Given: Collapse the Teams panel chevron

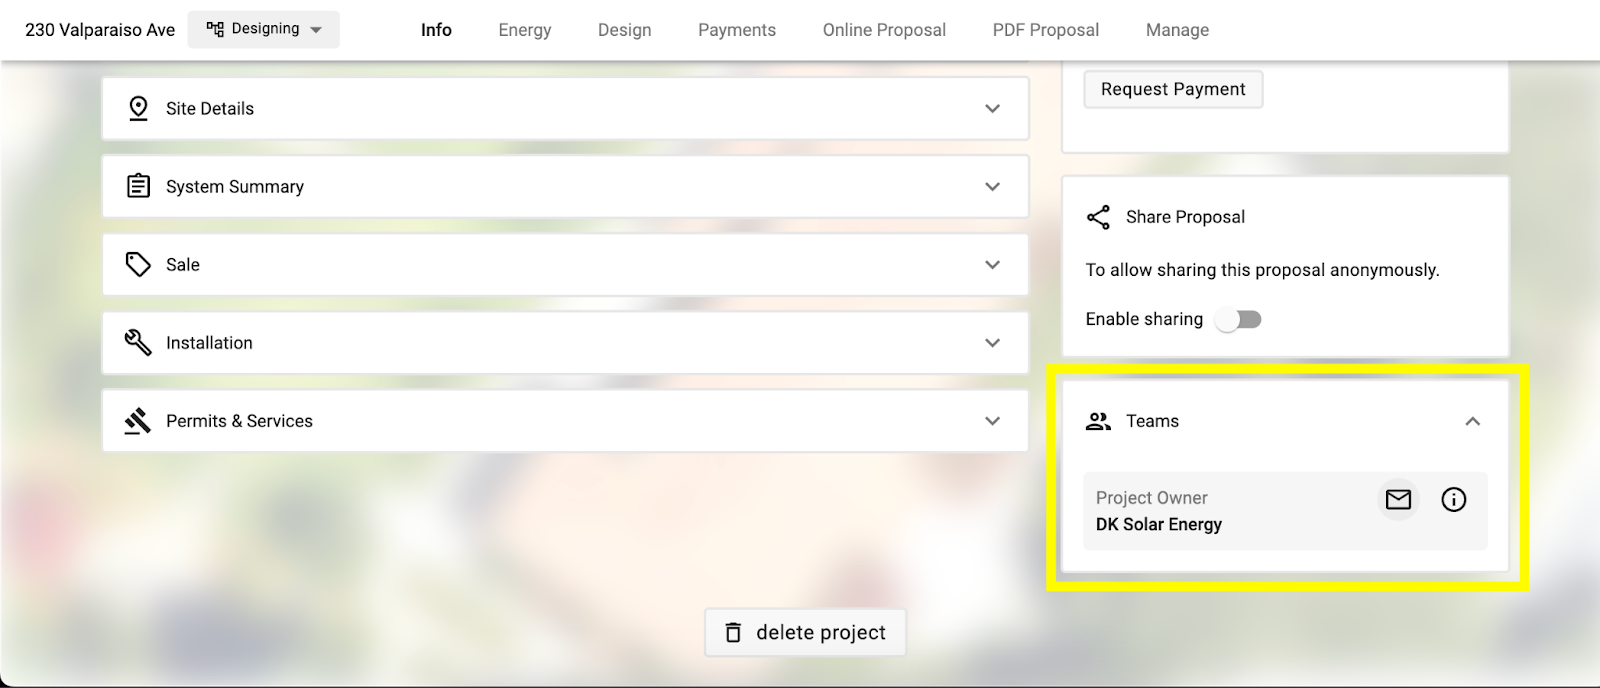Looking at the screenshot, I should point(1472,421).
